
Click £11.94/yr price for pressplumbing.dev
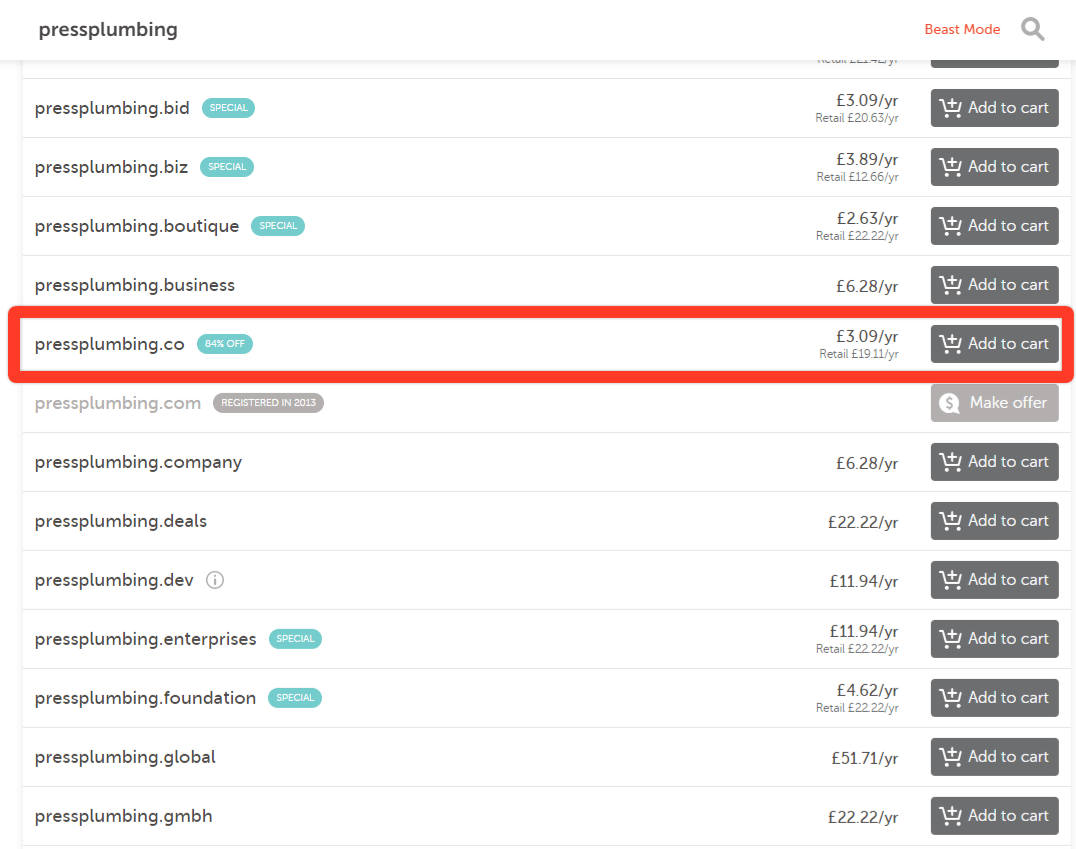click(864, 581)
